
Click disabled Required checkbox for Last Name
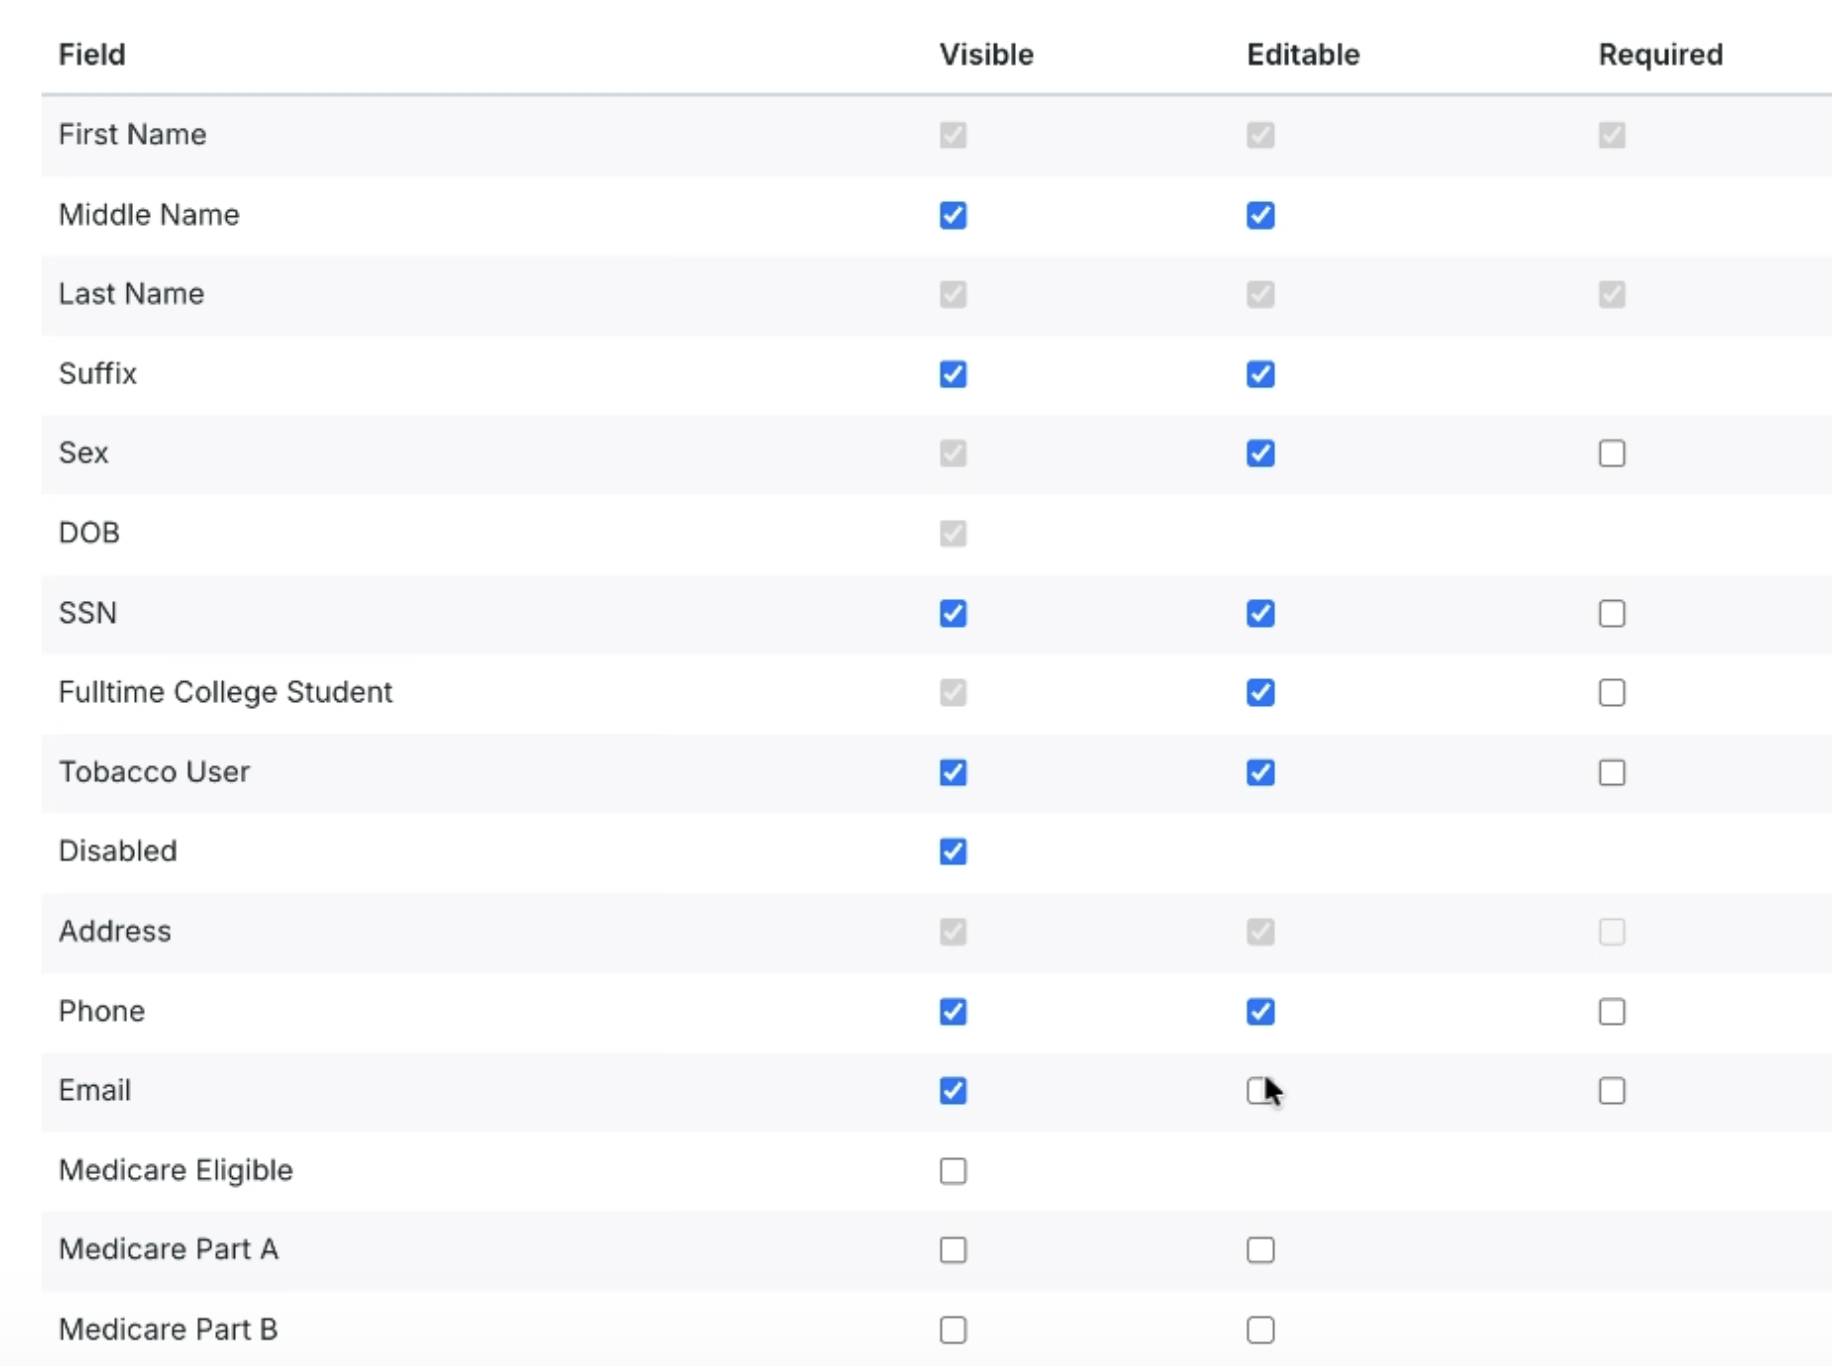pos(1611,294)
